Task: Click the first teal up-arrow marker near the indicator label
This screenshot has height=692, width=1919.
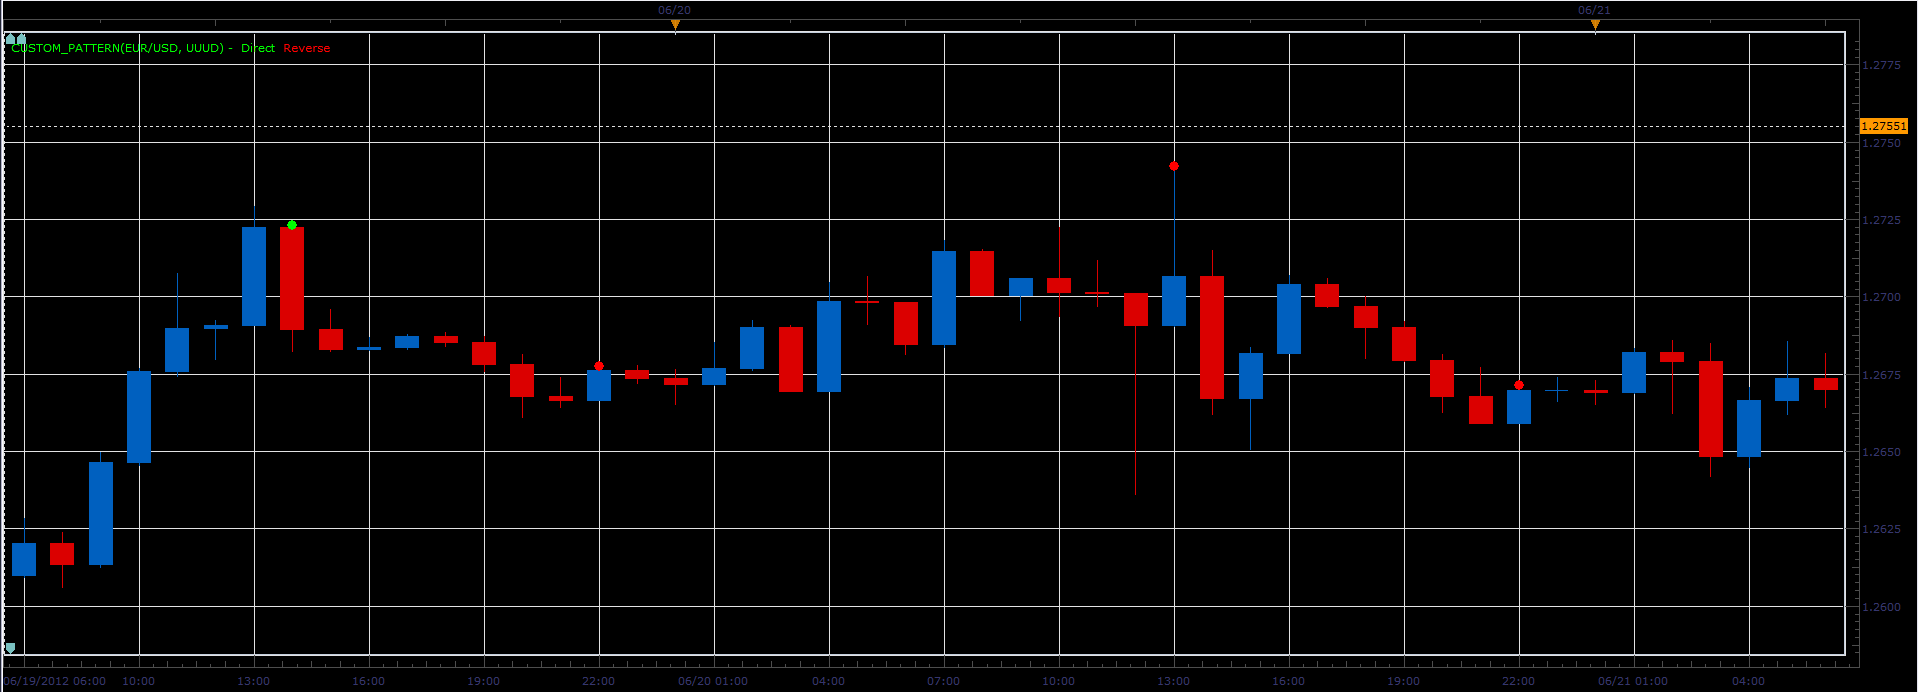Action: [10, 39]
